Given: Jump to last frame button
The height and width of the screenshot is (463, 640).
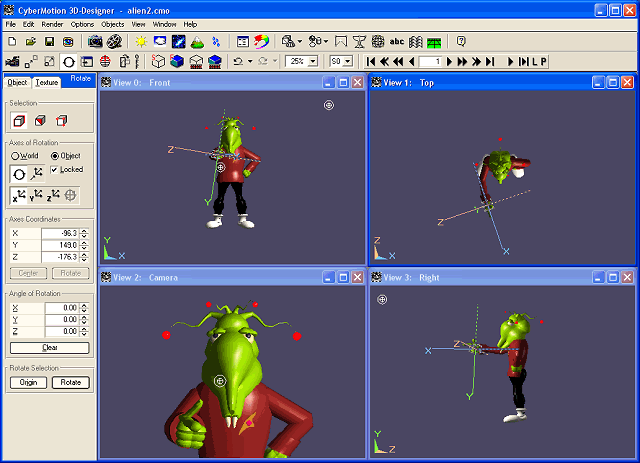Looking at the screenshot, I should (490, 62).
